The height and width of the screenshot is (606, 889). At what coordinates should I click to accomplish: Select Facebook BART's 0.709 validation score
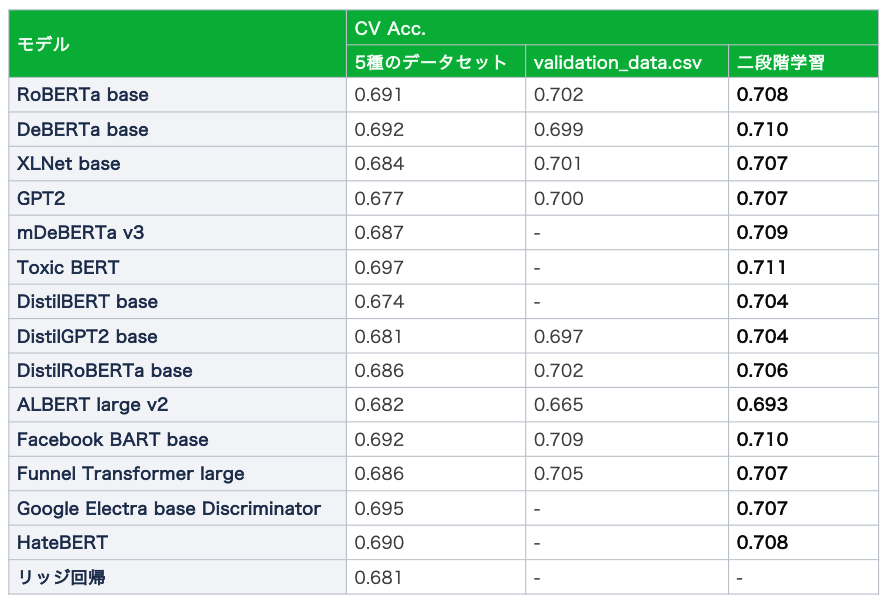click(558, 439)
